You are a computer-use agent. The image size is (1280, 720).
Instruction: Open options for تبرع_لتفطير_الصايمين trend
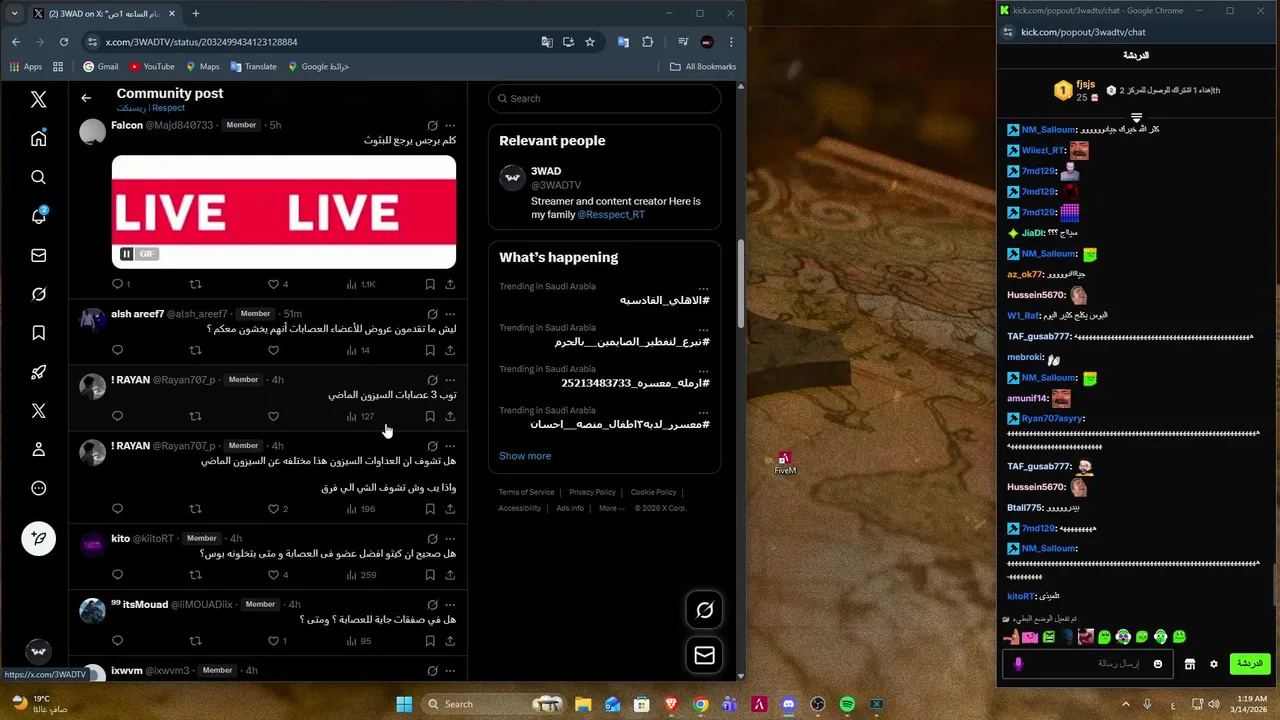point(703,328)
